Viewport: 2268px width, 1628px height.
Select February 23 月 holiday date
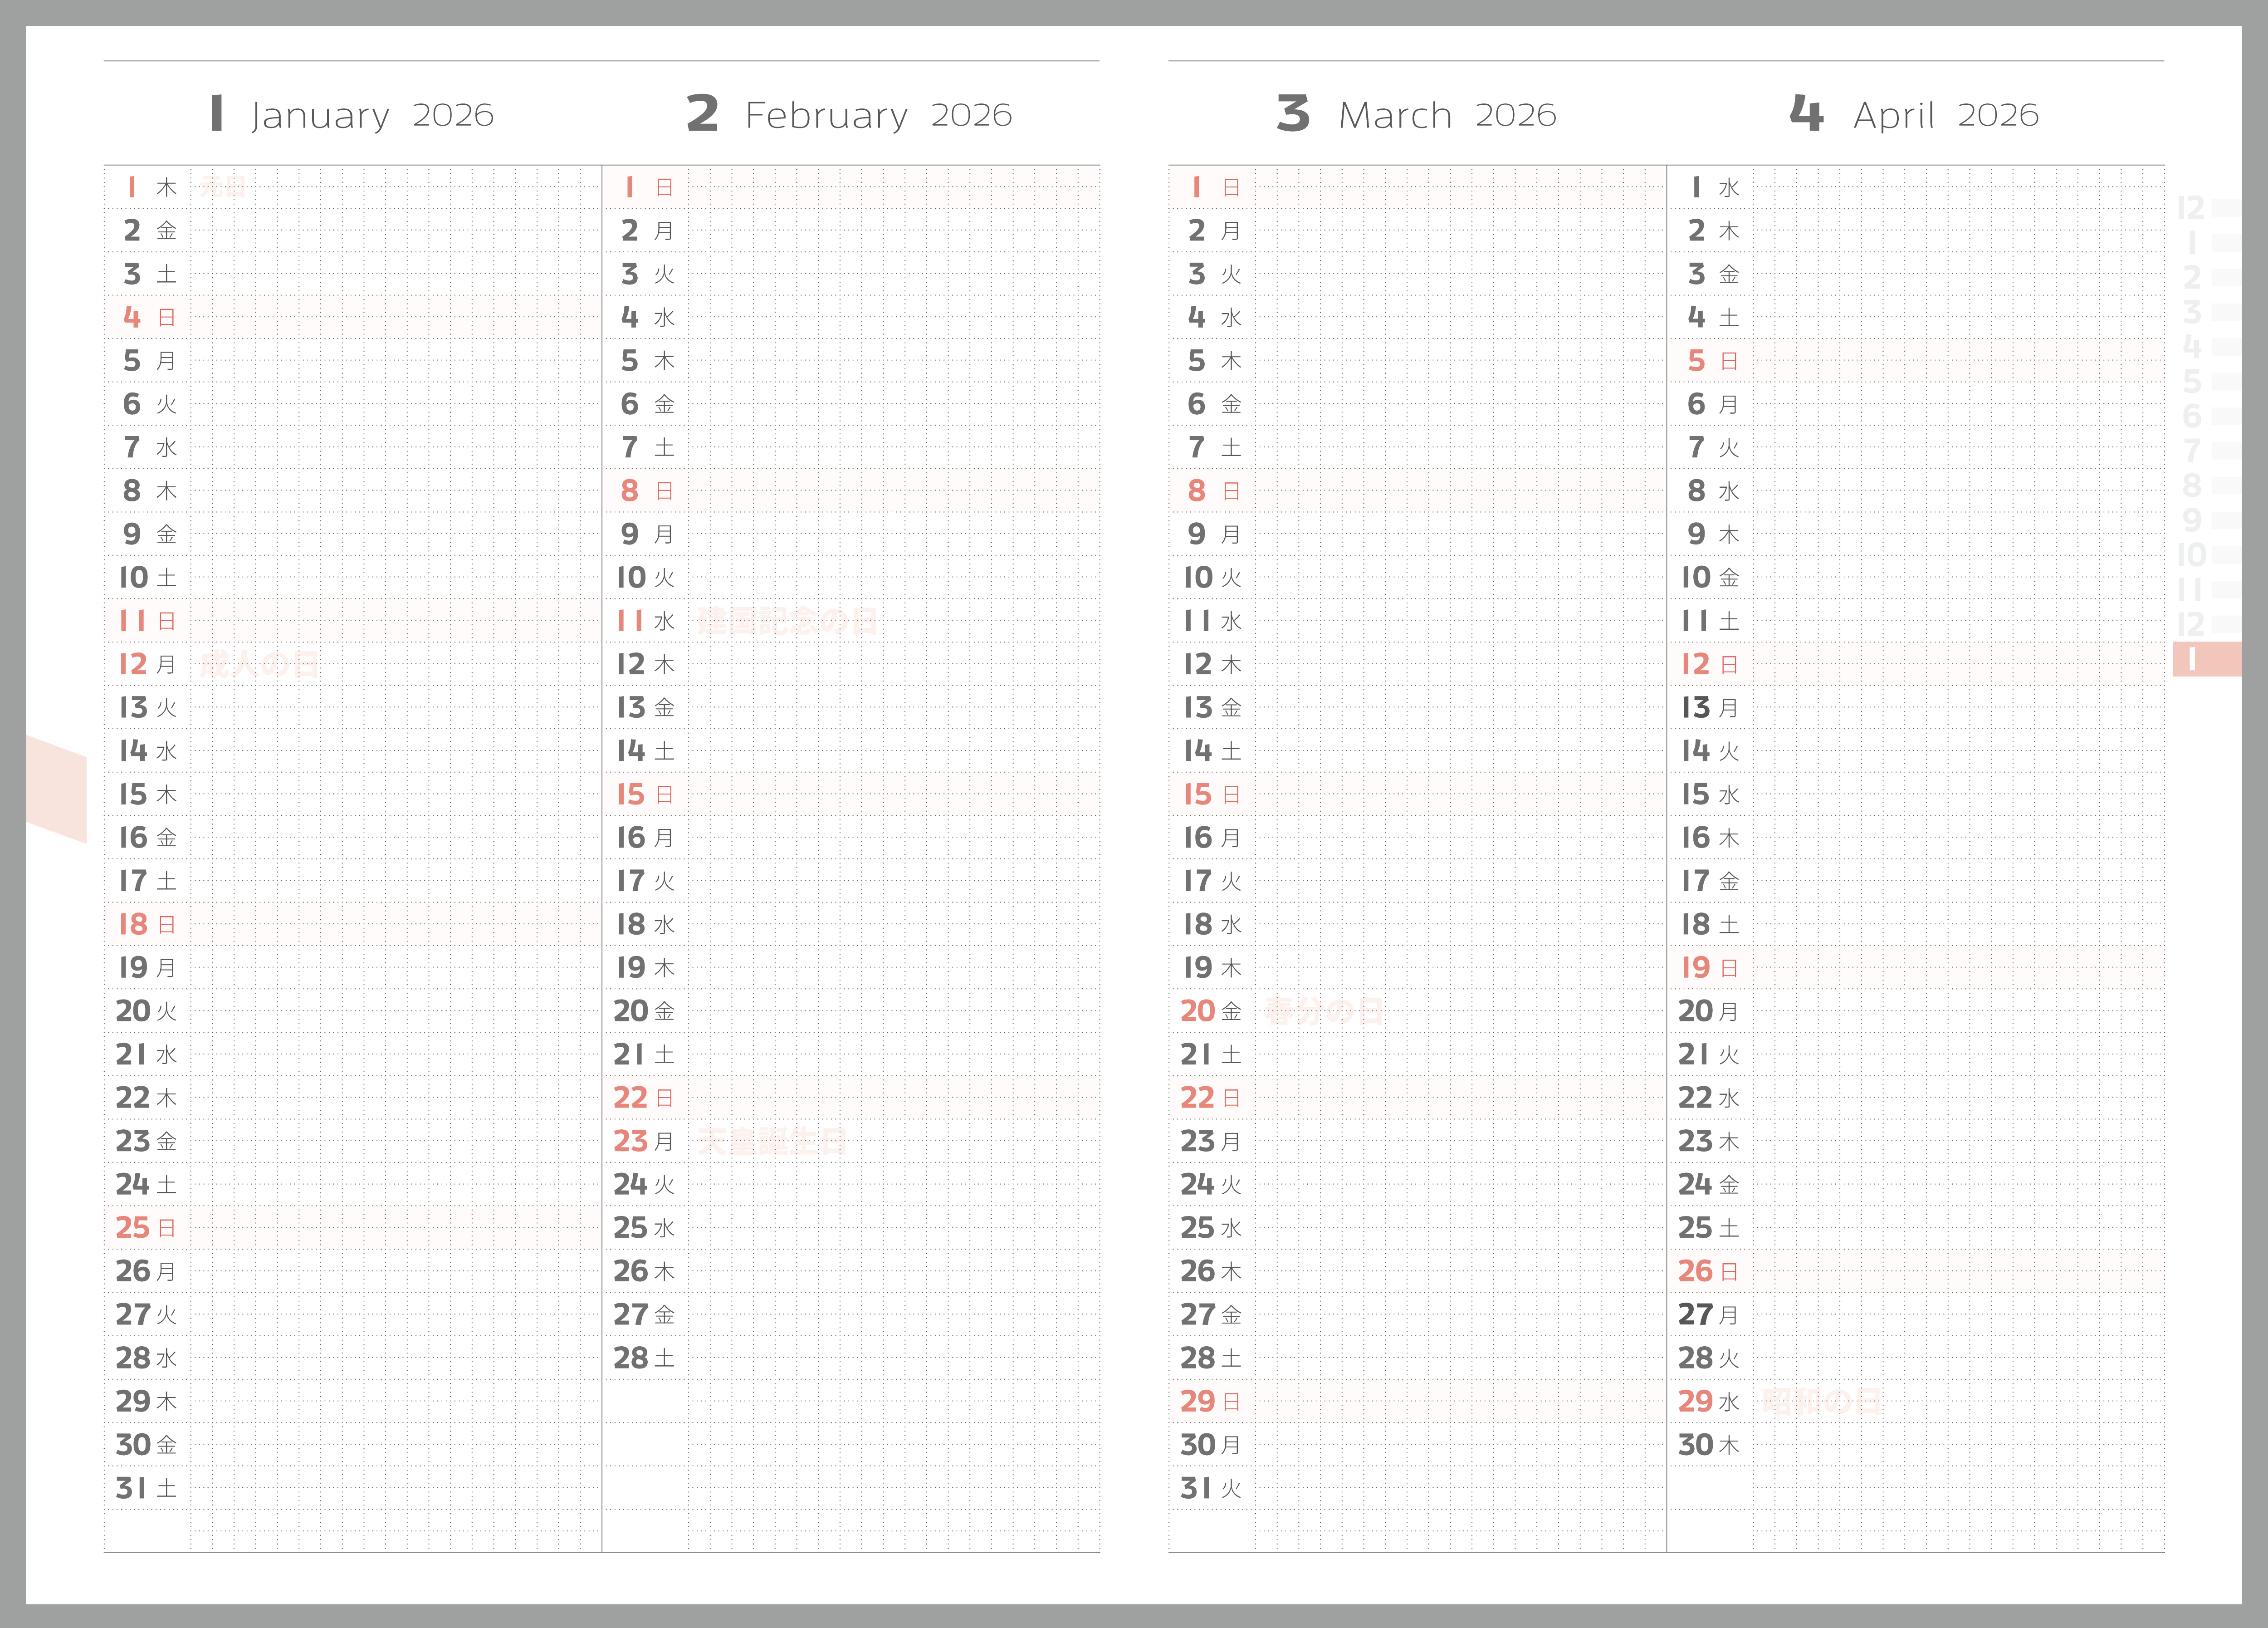point(645,1141)
